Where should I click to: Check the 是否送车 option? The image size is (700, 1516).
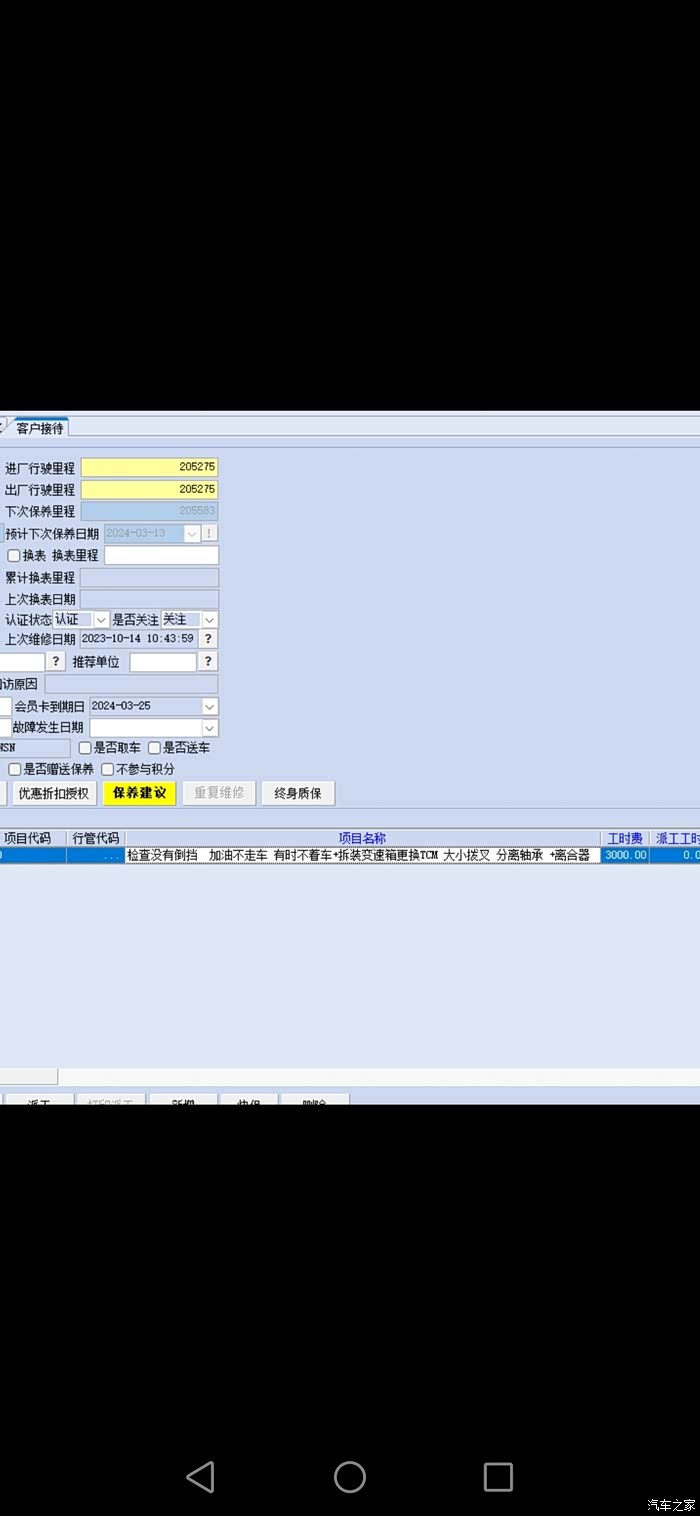pyautogui.click(x=154, y=748)
